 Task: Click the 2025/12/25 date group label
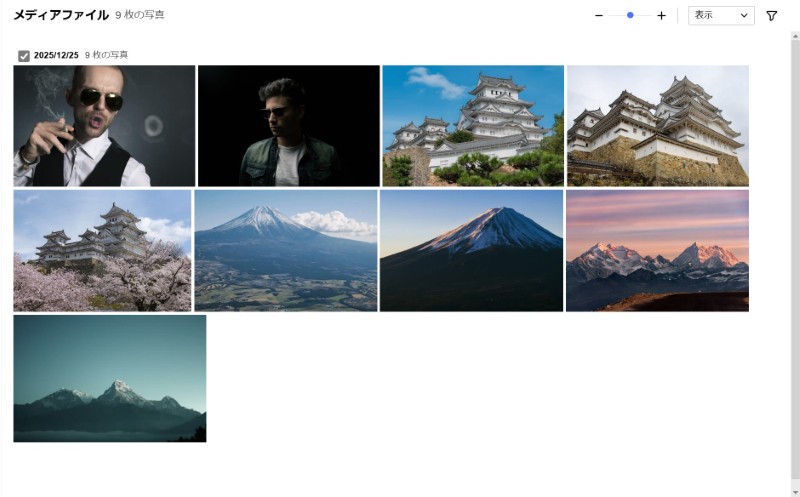pyautogui.click(x=56, y=56)
